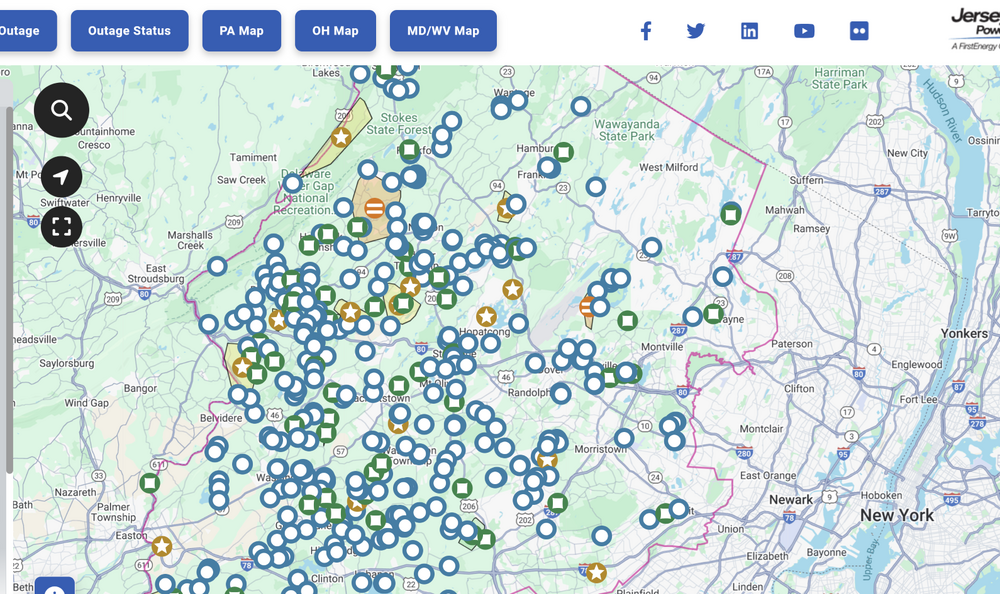This screenshot has height=594, width=1000.
Task: Select blue circle marker near East Stroudsburg
Action: click(217, 266)
